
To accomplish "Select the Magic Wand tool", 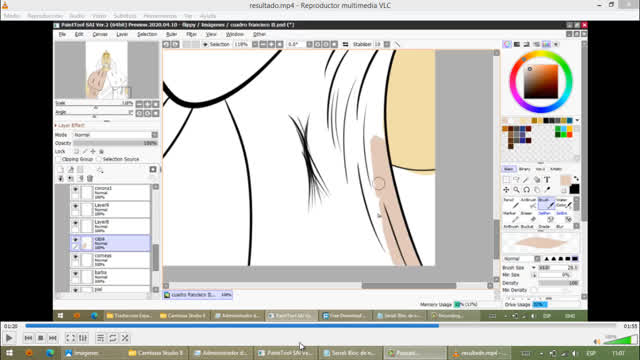I will click(x=527, y=180).
